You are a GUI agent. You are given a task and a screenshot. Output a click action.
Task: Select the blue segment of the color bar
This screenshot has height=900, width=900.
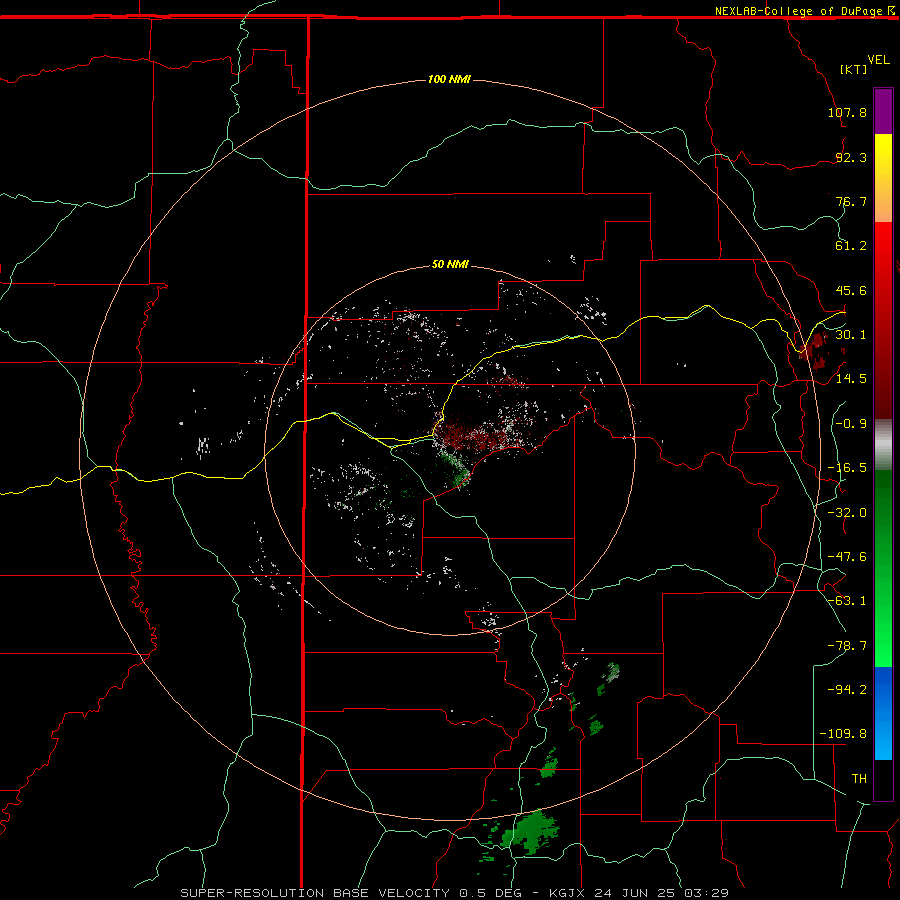[x=883, y=713]
